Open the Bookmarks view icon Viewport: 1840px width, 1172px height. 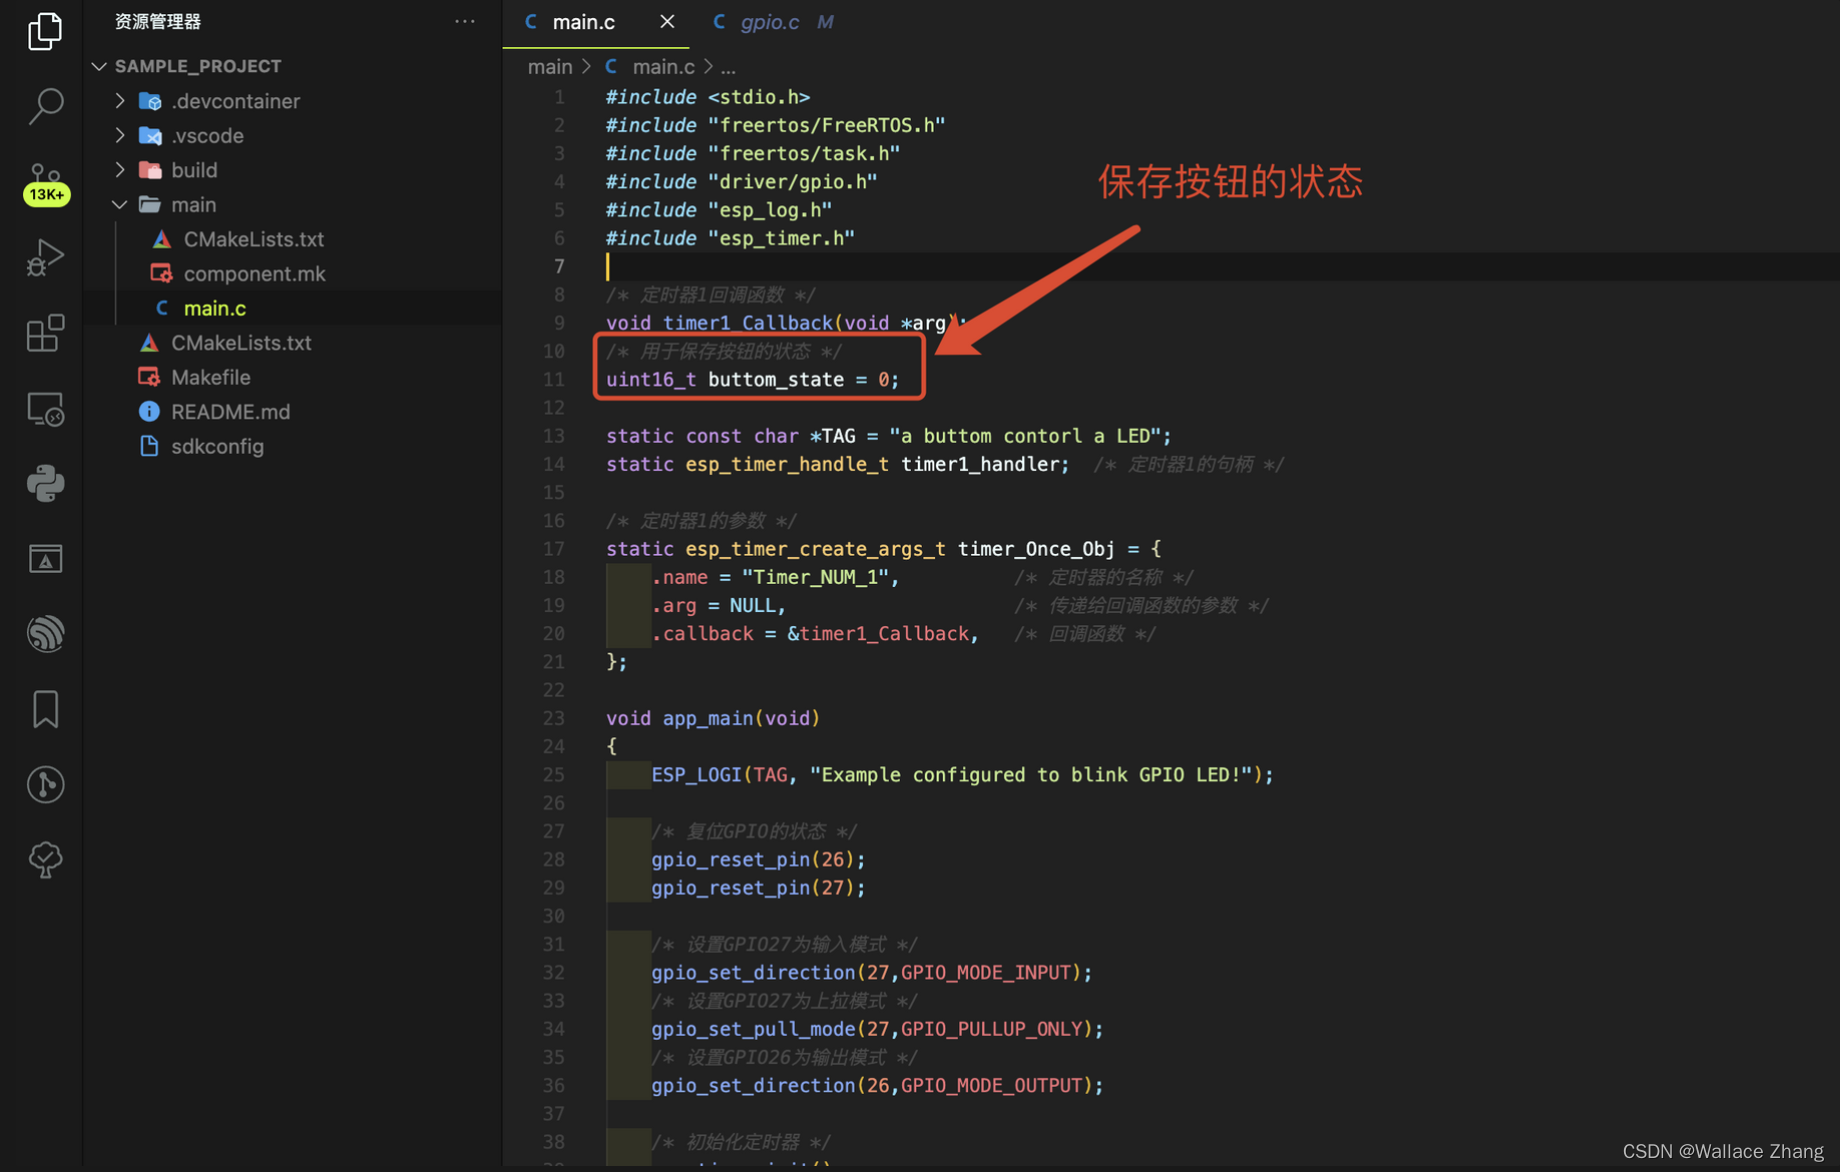[45, 709]
